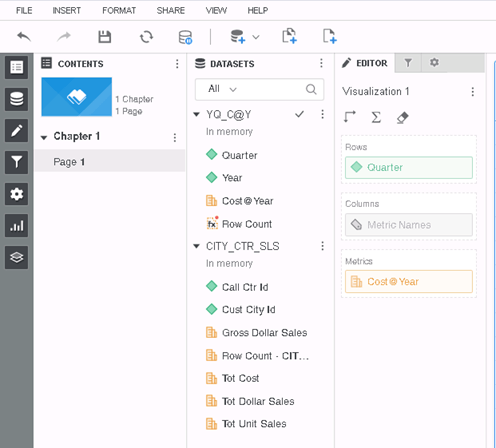Click the Add Page icon in toolbar
Screen dimensions: 496x448
point(329,36)
